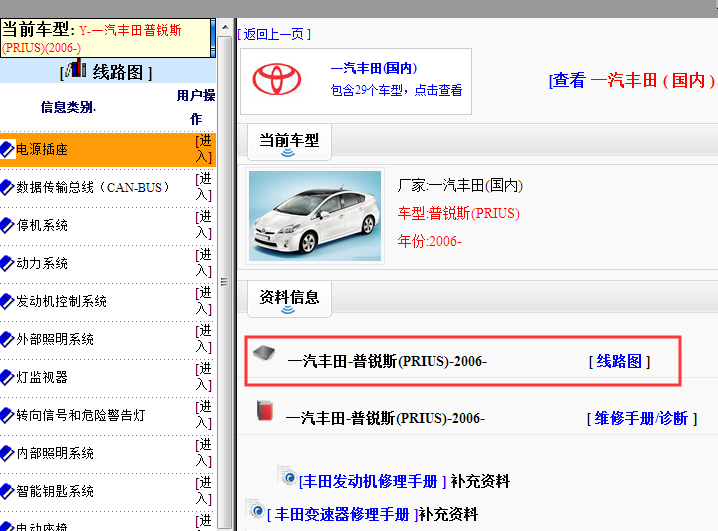This screenshot has width=718, height=531.
Task: Select the 动力系统 row text
Action: click(x=42, y=263)
